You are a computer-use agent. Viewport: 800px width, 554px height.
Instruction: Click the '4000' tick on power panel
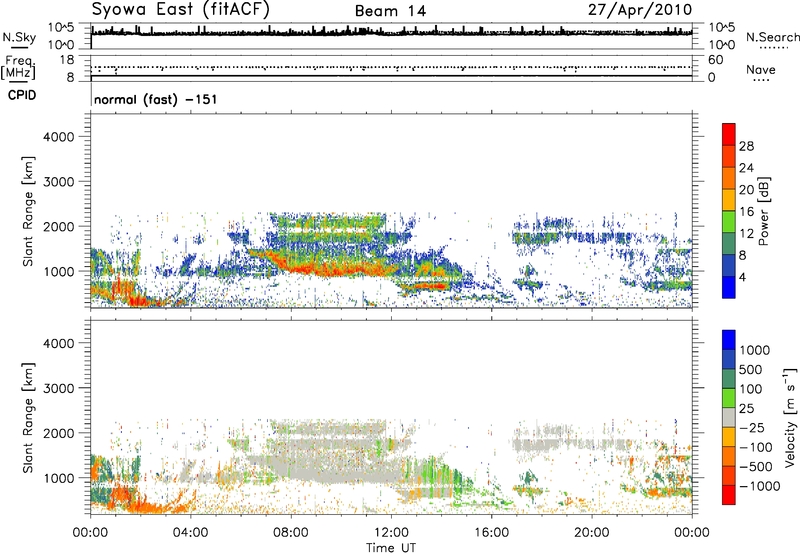coord(58,137)
